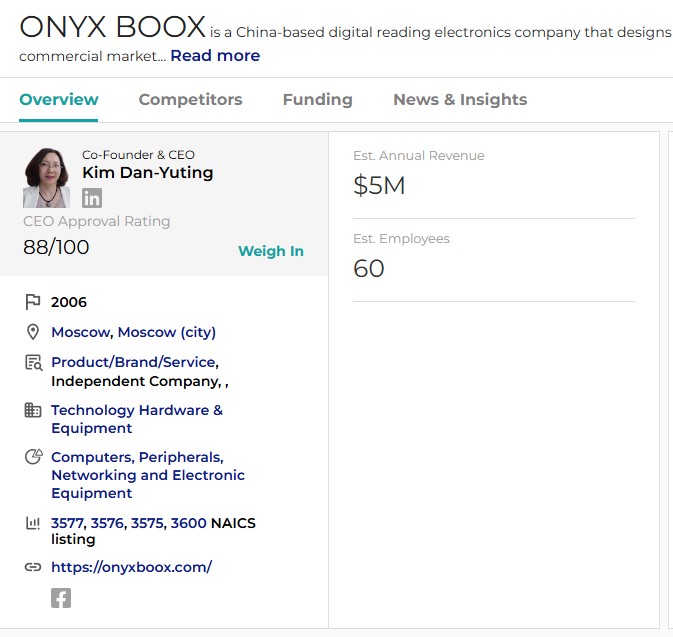This screenshot has width=673, height=637.
Task: Open the company's Facebook page icon
Action: point(61,598)
